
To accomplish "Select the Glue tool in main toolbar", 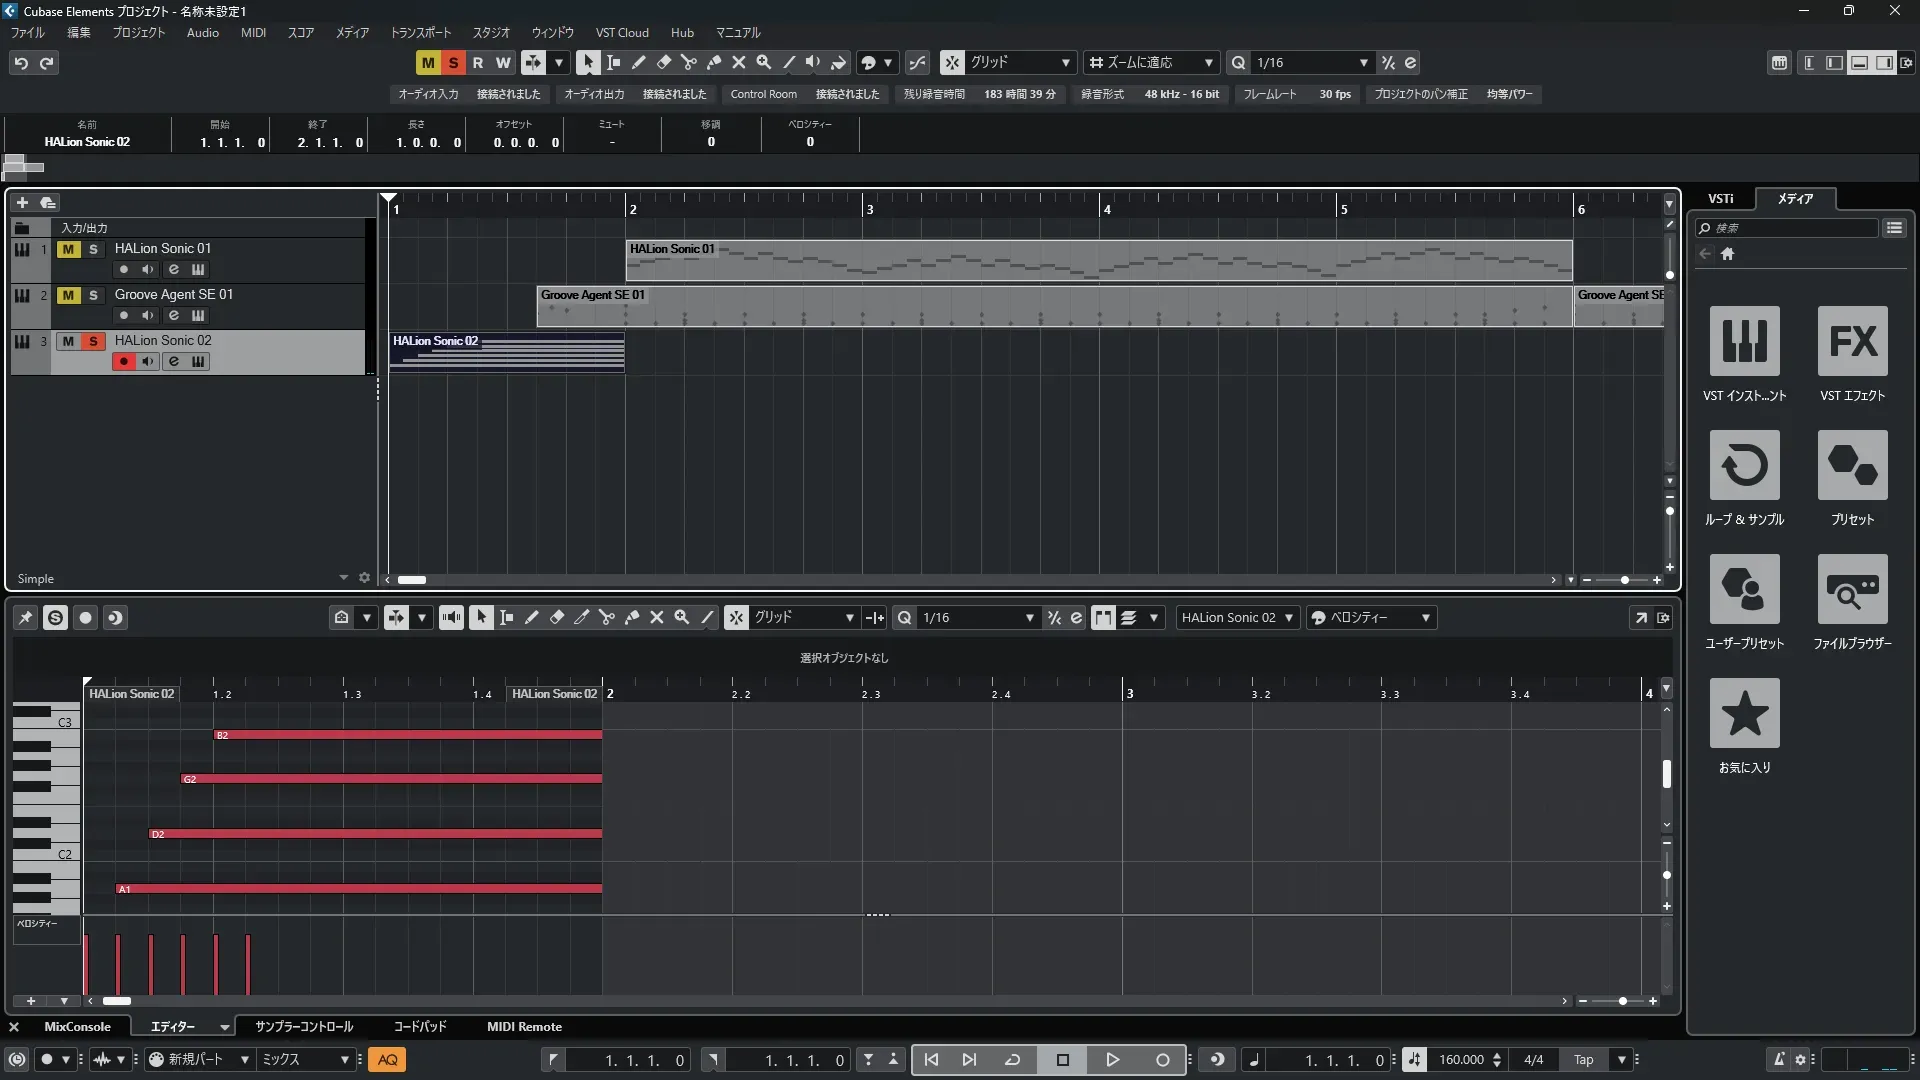I will pyautogui.click(x=714, y=62).
